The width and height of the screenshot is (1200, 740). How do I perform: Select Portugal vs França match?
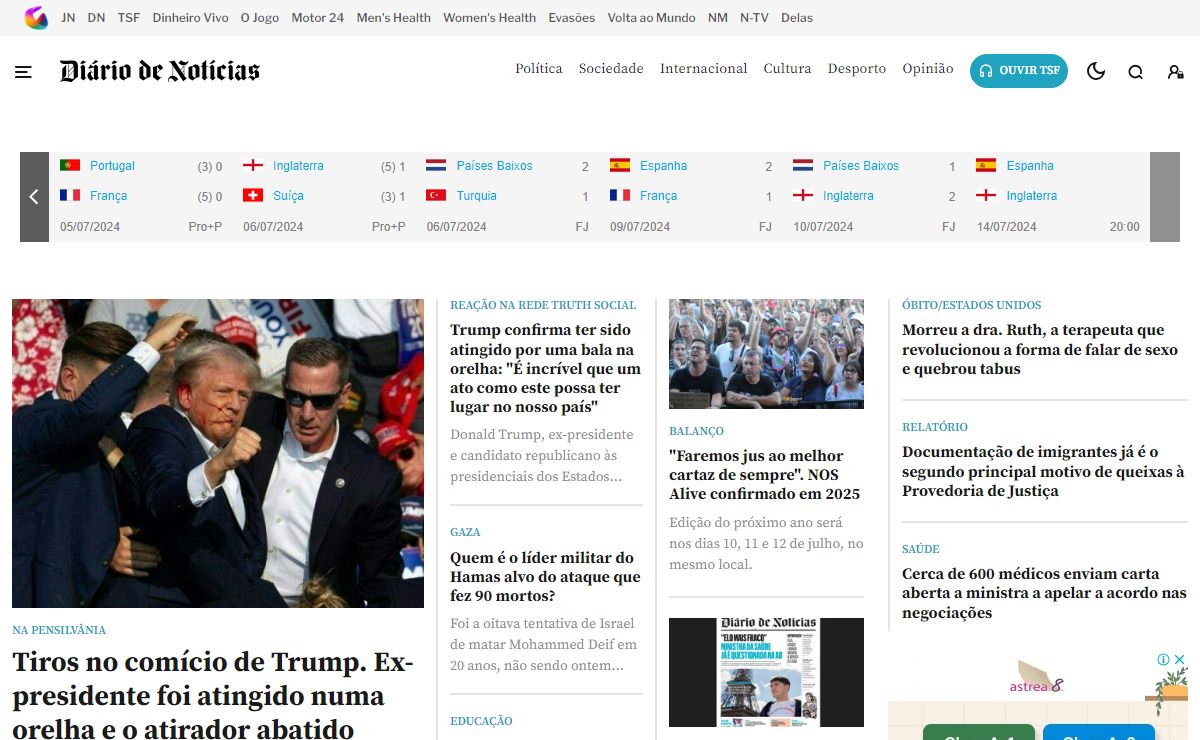(x=141, y=197)
